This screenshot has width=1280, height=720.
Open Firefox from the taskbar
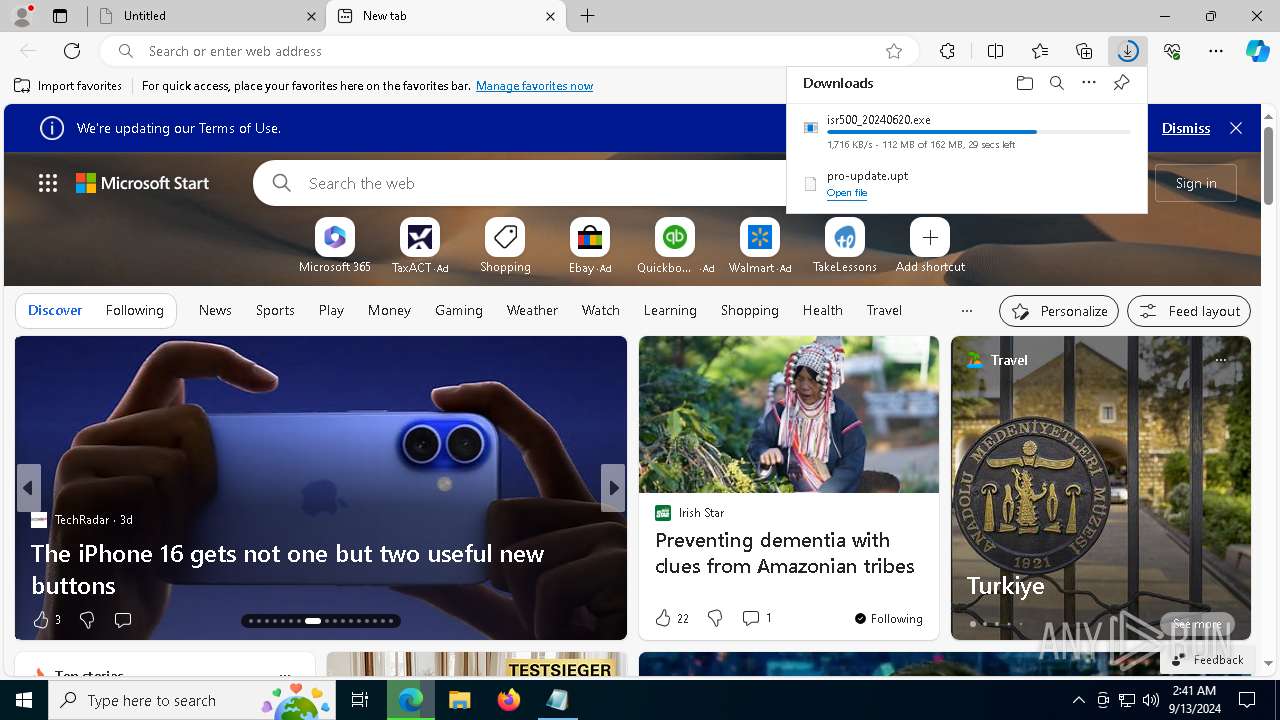coord(509,700)
